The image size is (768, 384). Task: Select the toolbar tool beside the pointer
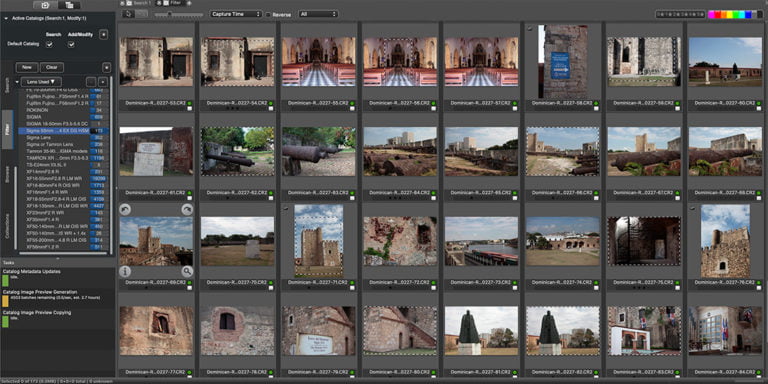tap(142, 14)
